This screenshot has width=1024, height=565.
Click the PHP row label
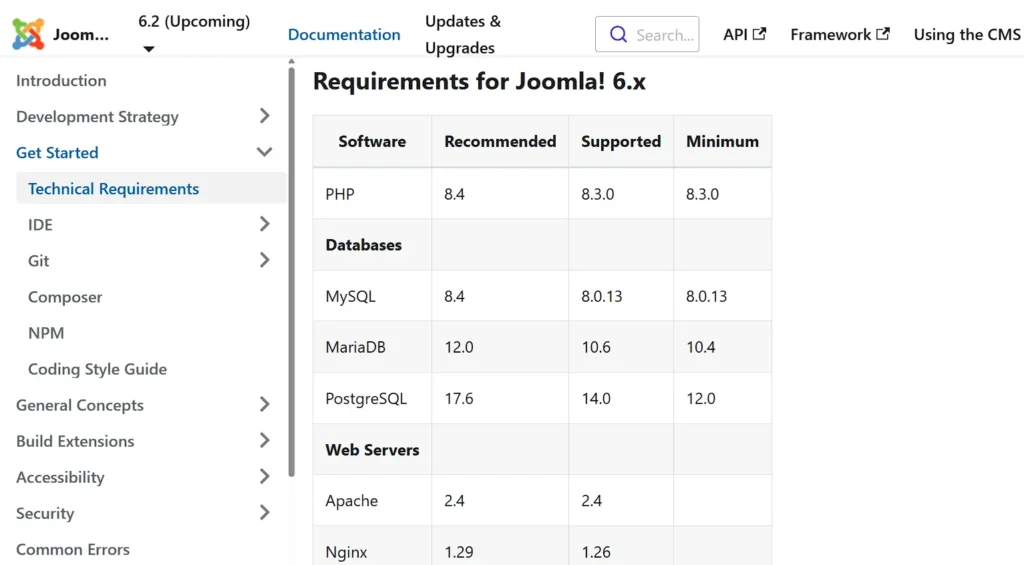pyautogui.click(x=340, y=194)
